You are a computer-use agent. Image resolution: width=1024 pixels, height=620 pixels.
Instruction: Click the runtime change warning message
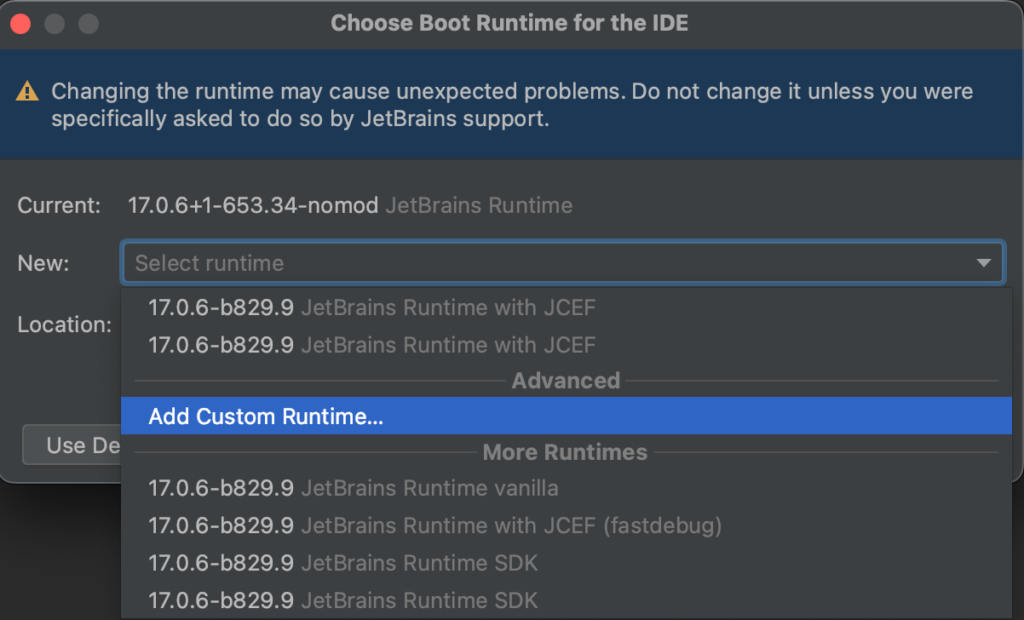512,105
